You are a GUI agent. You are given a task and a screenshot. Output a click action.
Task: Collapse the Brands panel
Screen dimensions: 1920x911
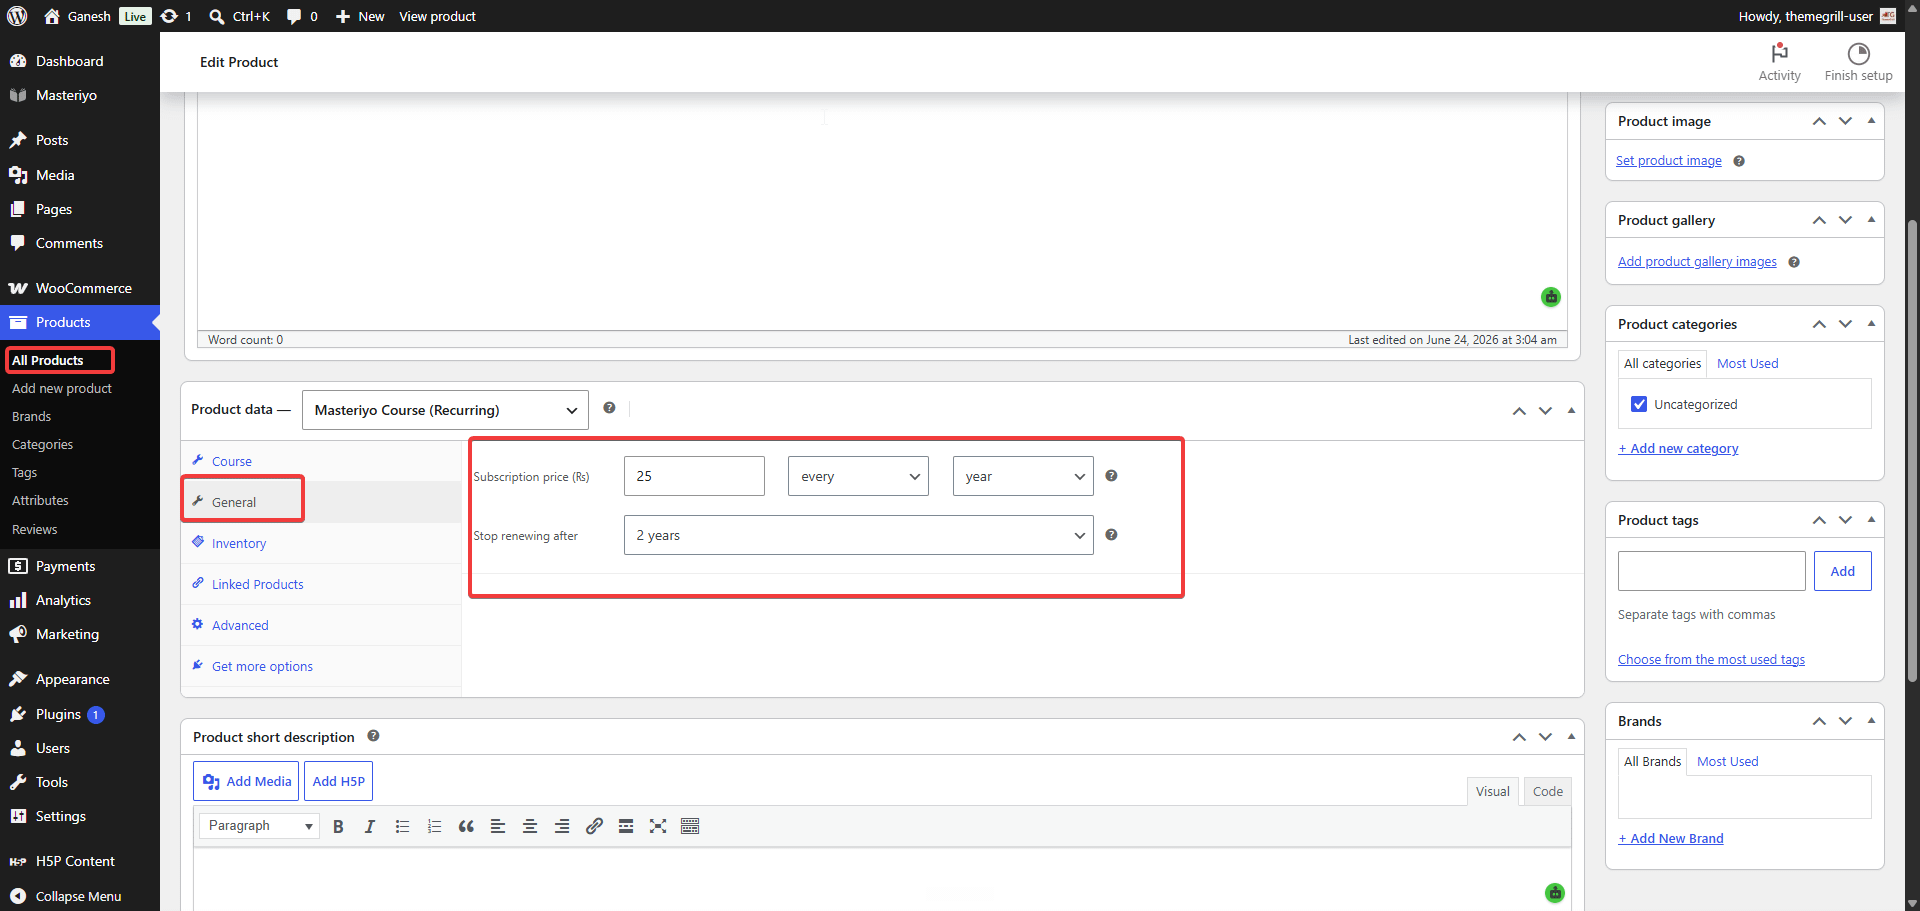click(x=1871, y=721)
